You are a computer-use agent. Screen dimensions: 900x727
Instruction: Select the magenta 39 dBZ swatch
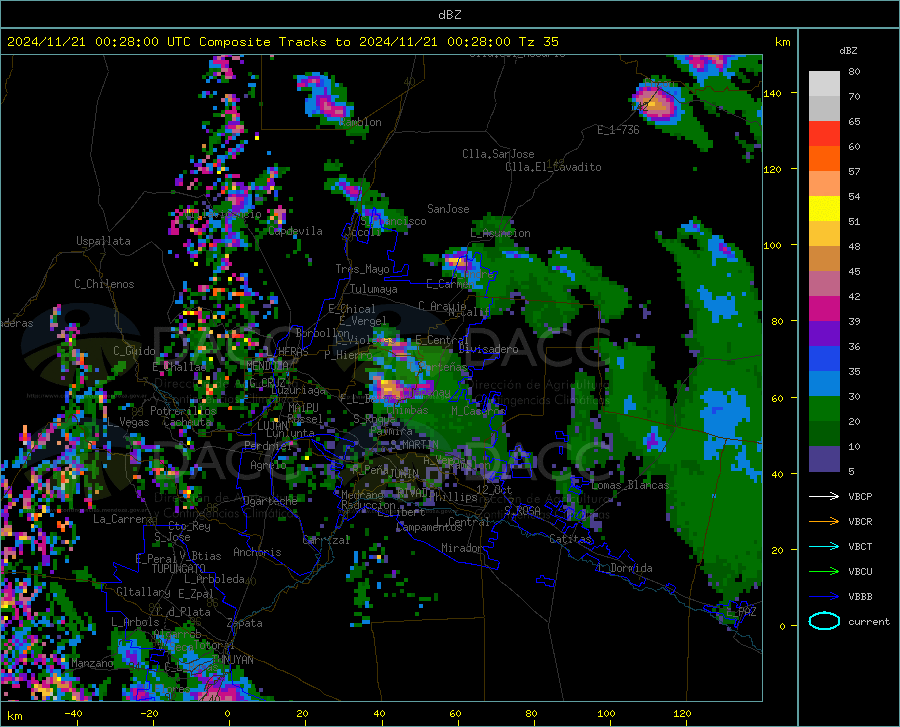(824, 309)
